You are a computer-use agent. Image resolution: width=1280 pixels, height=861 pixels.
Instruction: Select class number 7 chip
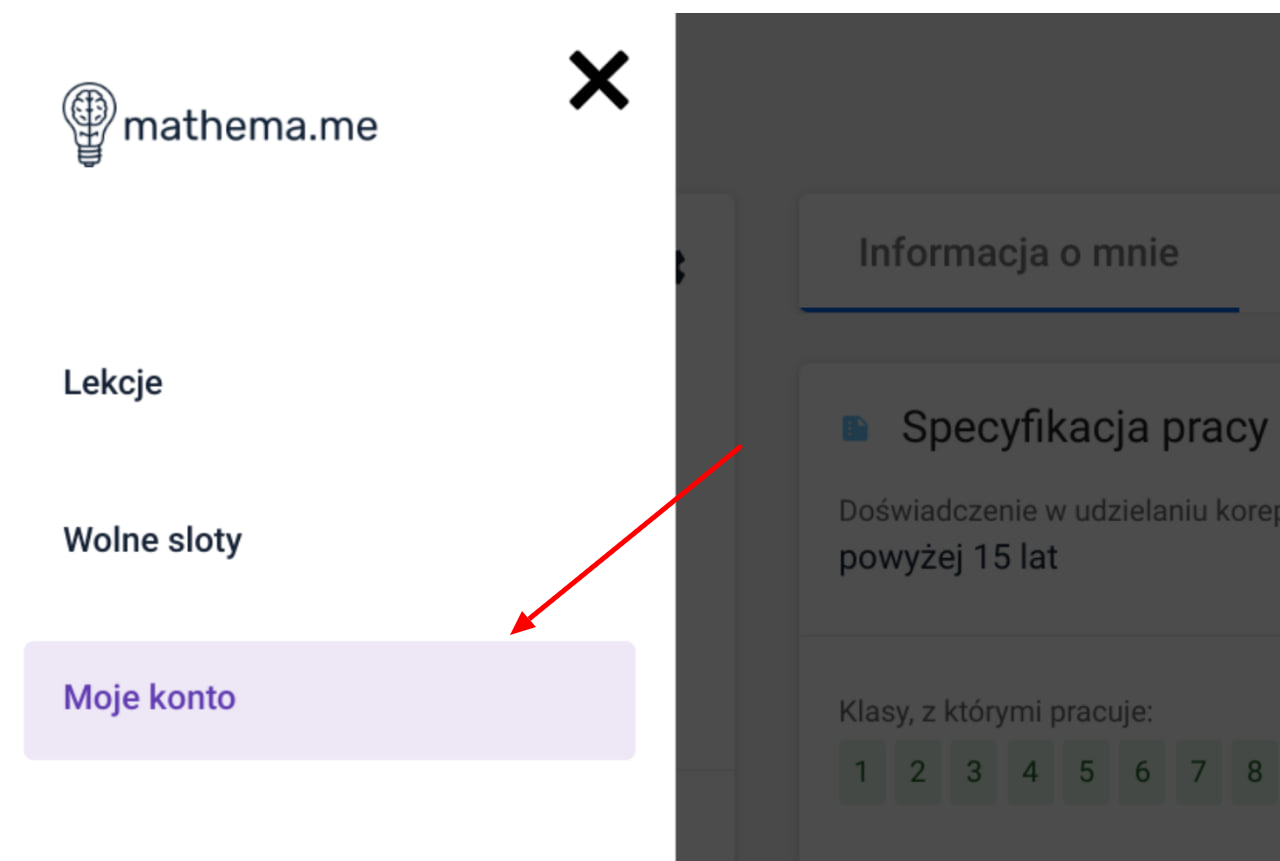click(1198, 772)
